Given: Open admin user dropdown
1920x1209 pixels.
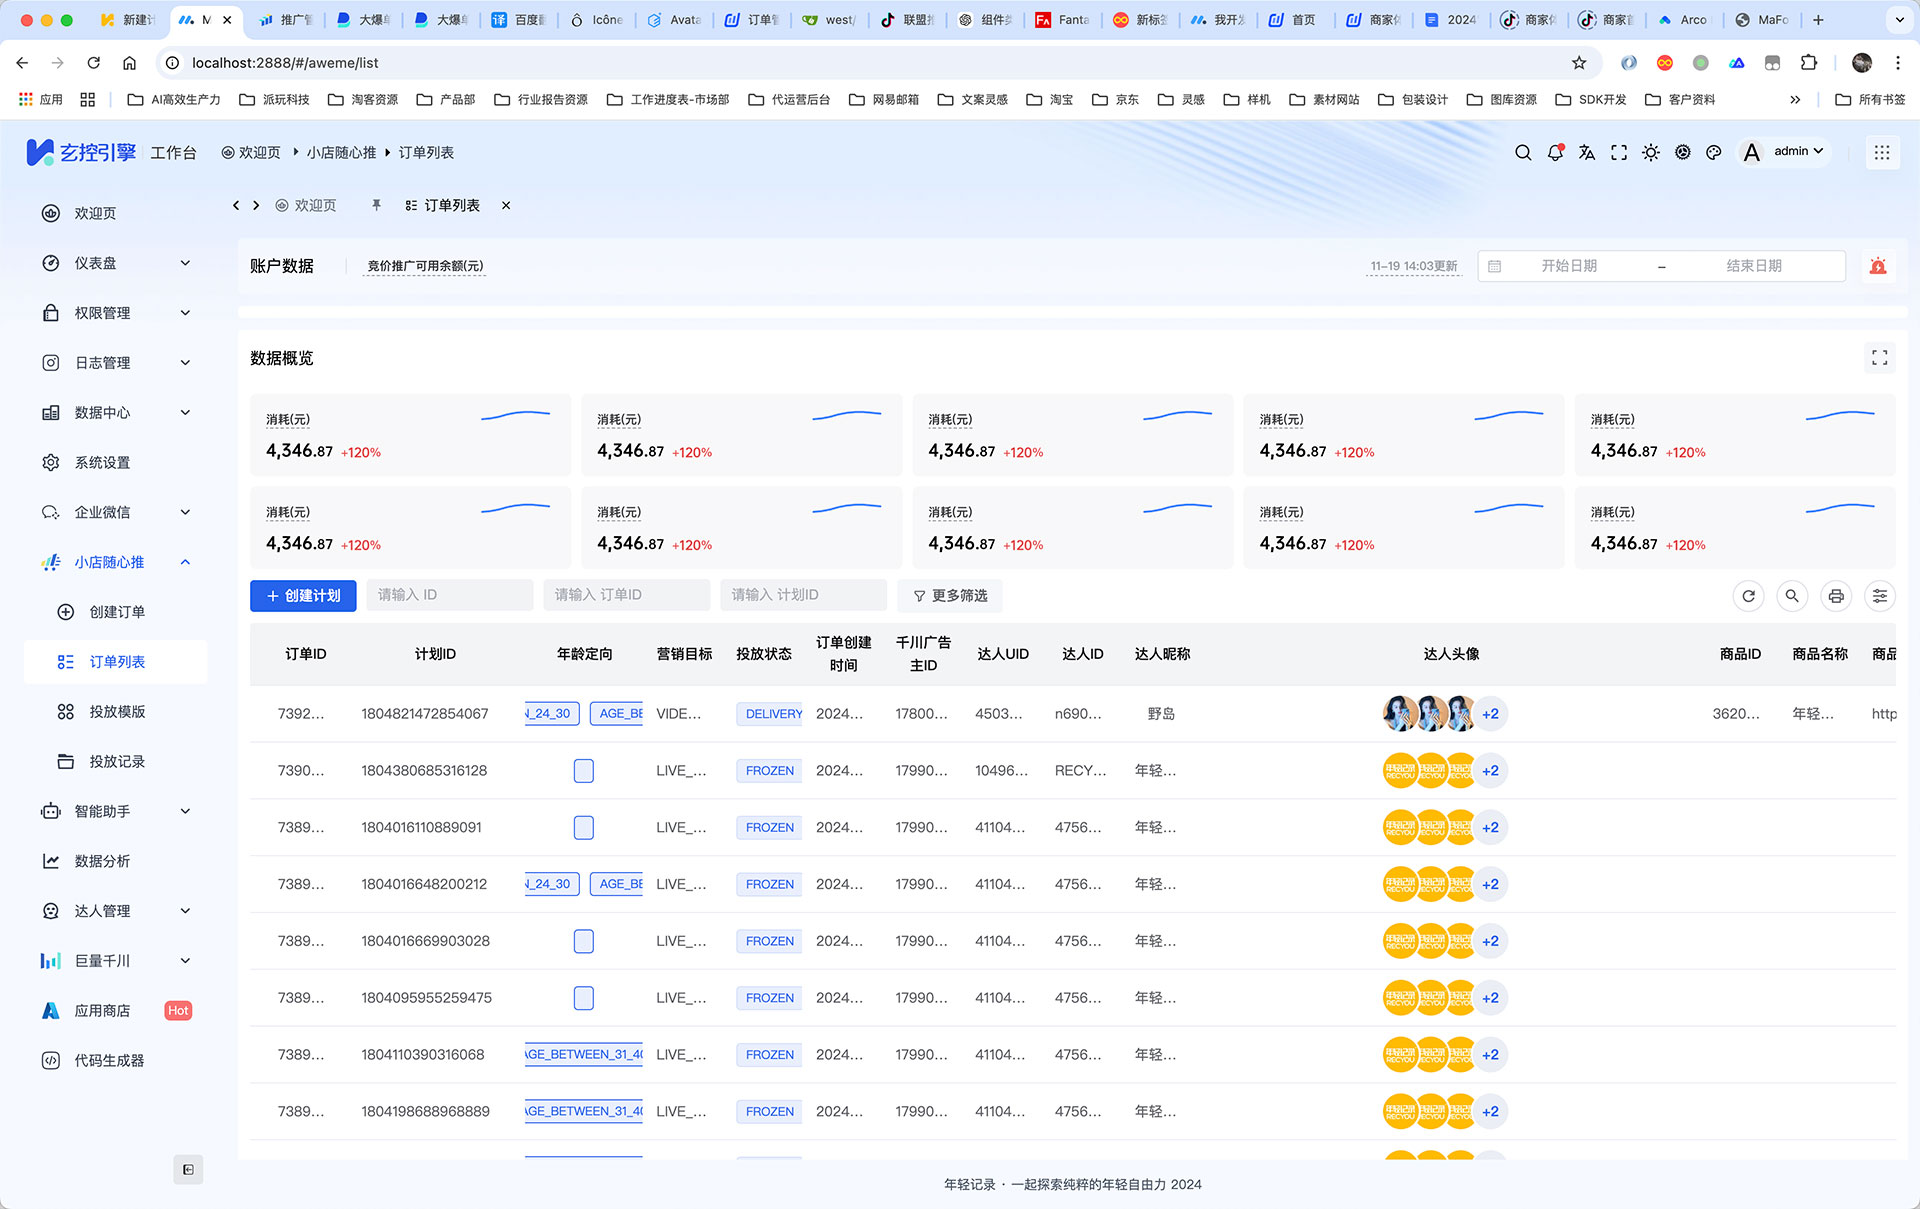Looking at the screenshot, I should point(1786,152).
